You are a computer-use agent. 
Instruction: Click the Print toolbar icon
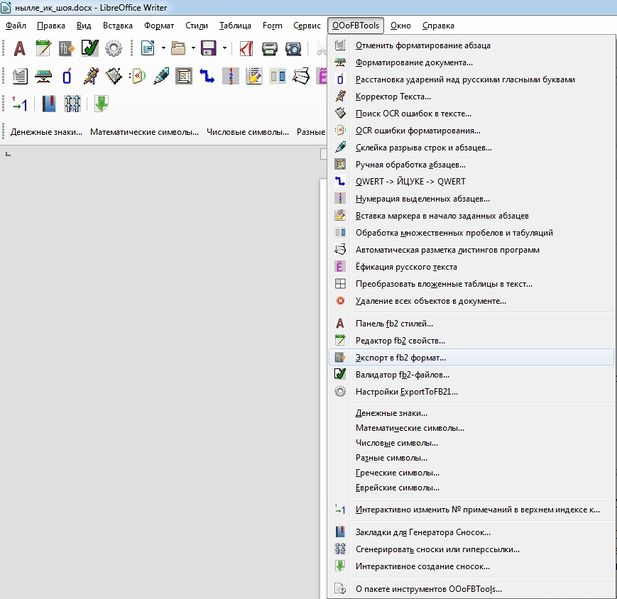pyautogui.click(x=270, y=49)
